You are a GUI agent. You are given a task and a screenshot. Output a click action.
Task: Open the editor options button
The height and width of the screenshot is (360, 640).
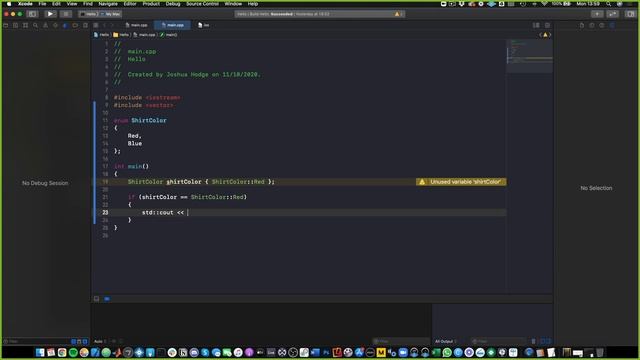(536, 25)
